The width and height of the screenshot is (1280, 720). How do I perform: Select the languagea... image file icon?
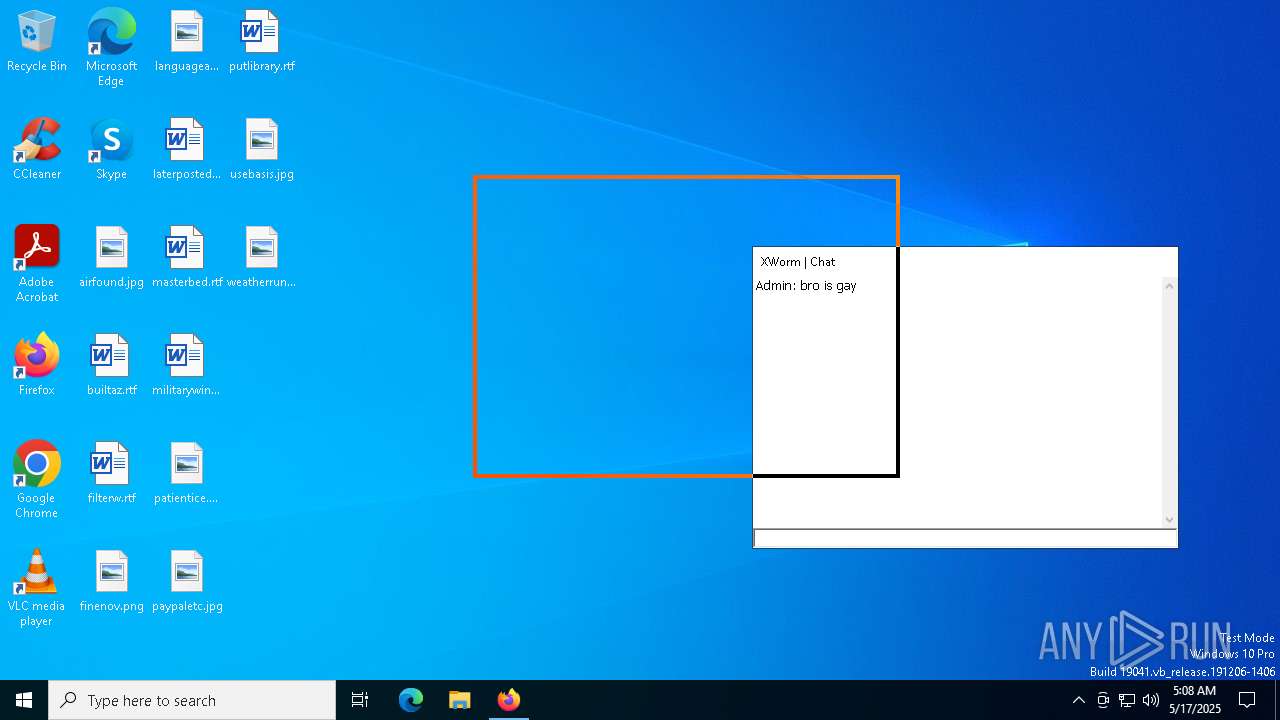tap(186, 42)
